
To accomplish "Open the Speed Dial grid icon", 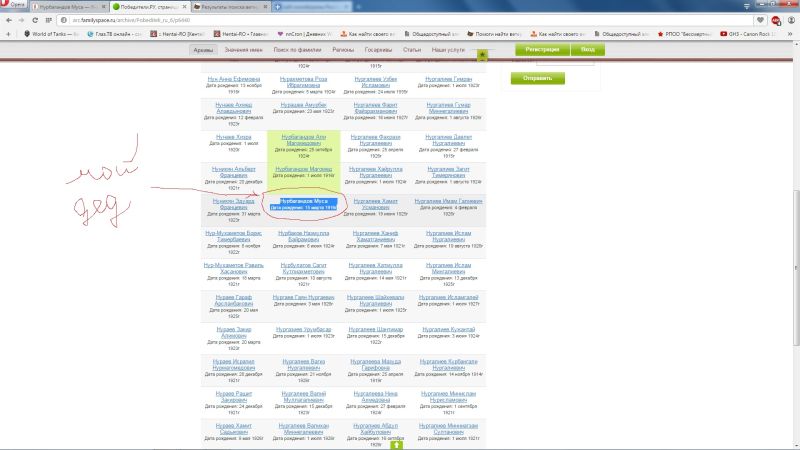I will click(48, 20).
